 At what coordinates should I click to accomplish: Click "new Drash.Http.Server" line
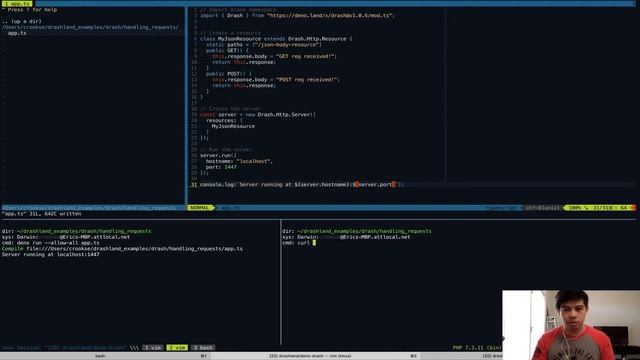pos(258,115)
